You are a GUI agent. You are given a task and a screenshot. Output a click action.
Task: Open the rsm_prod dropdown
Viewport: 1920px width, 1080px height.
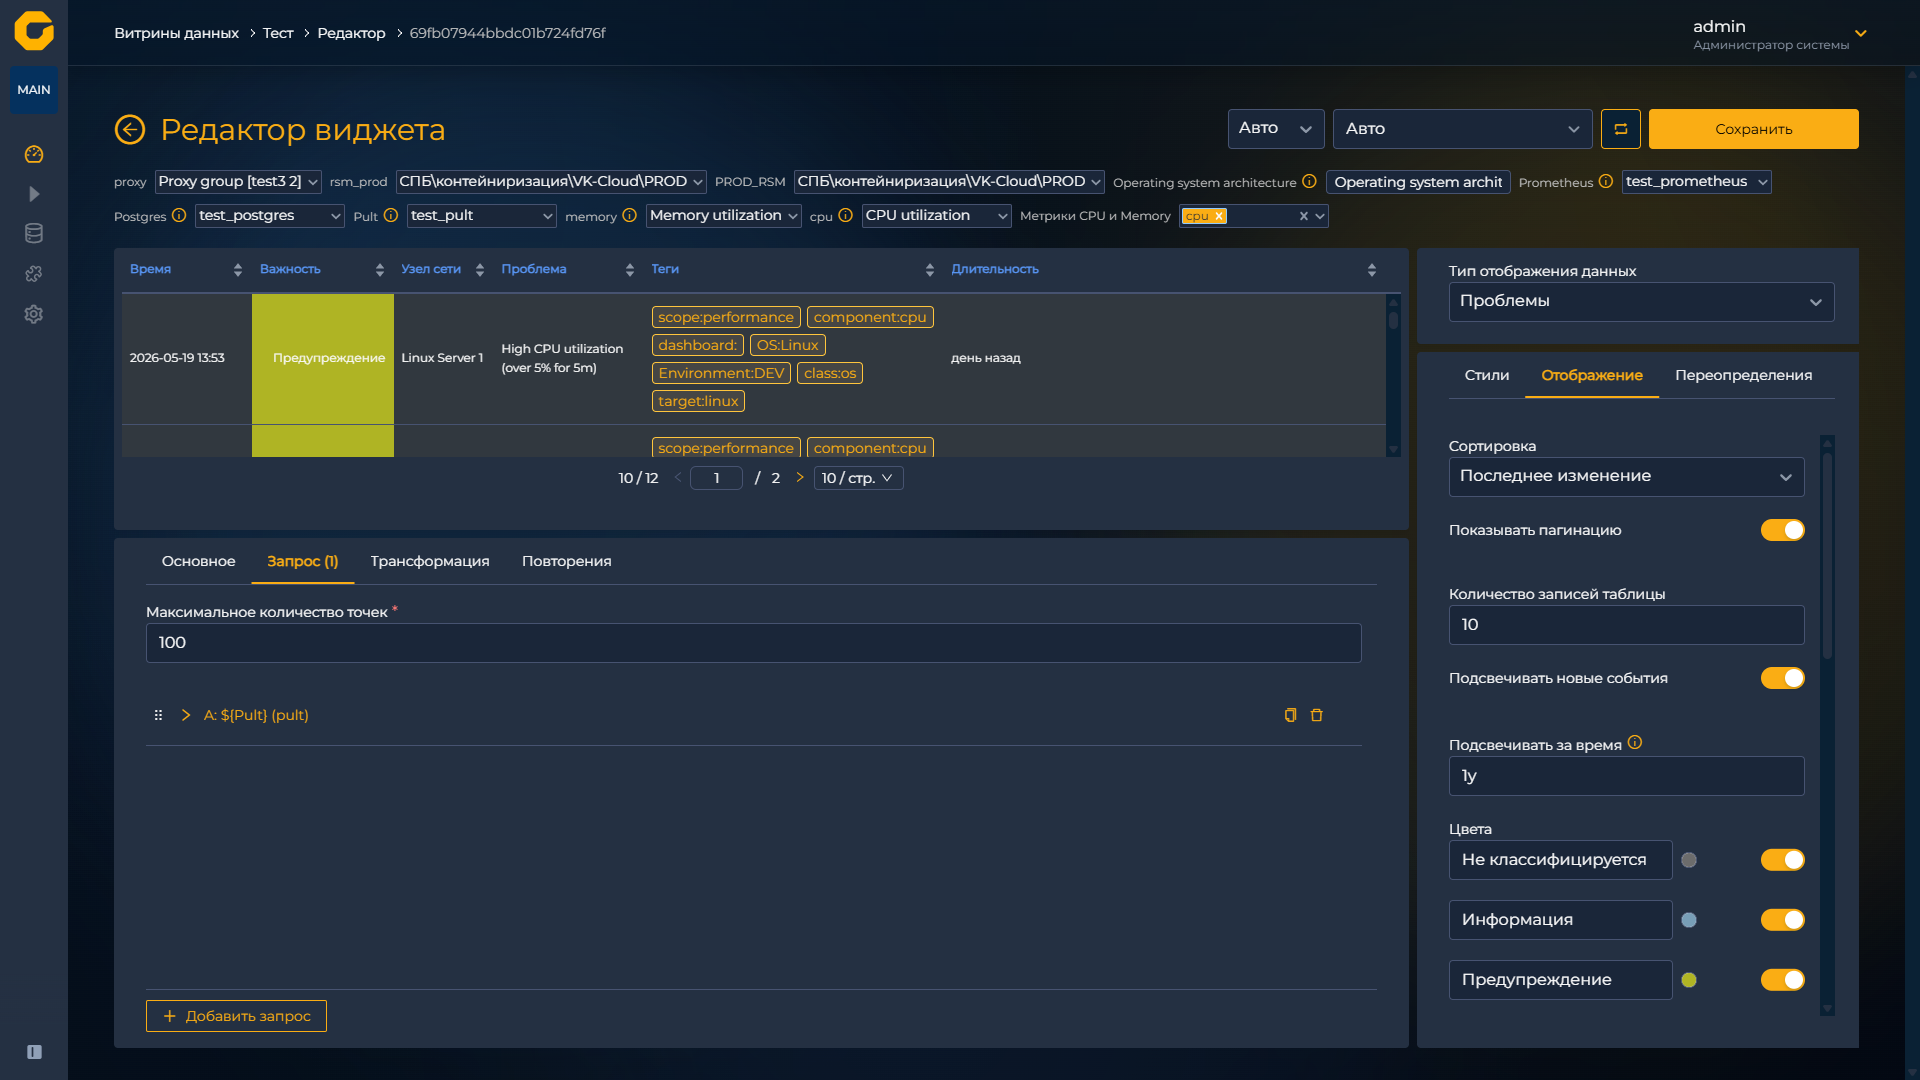click(551, 182)
